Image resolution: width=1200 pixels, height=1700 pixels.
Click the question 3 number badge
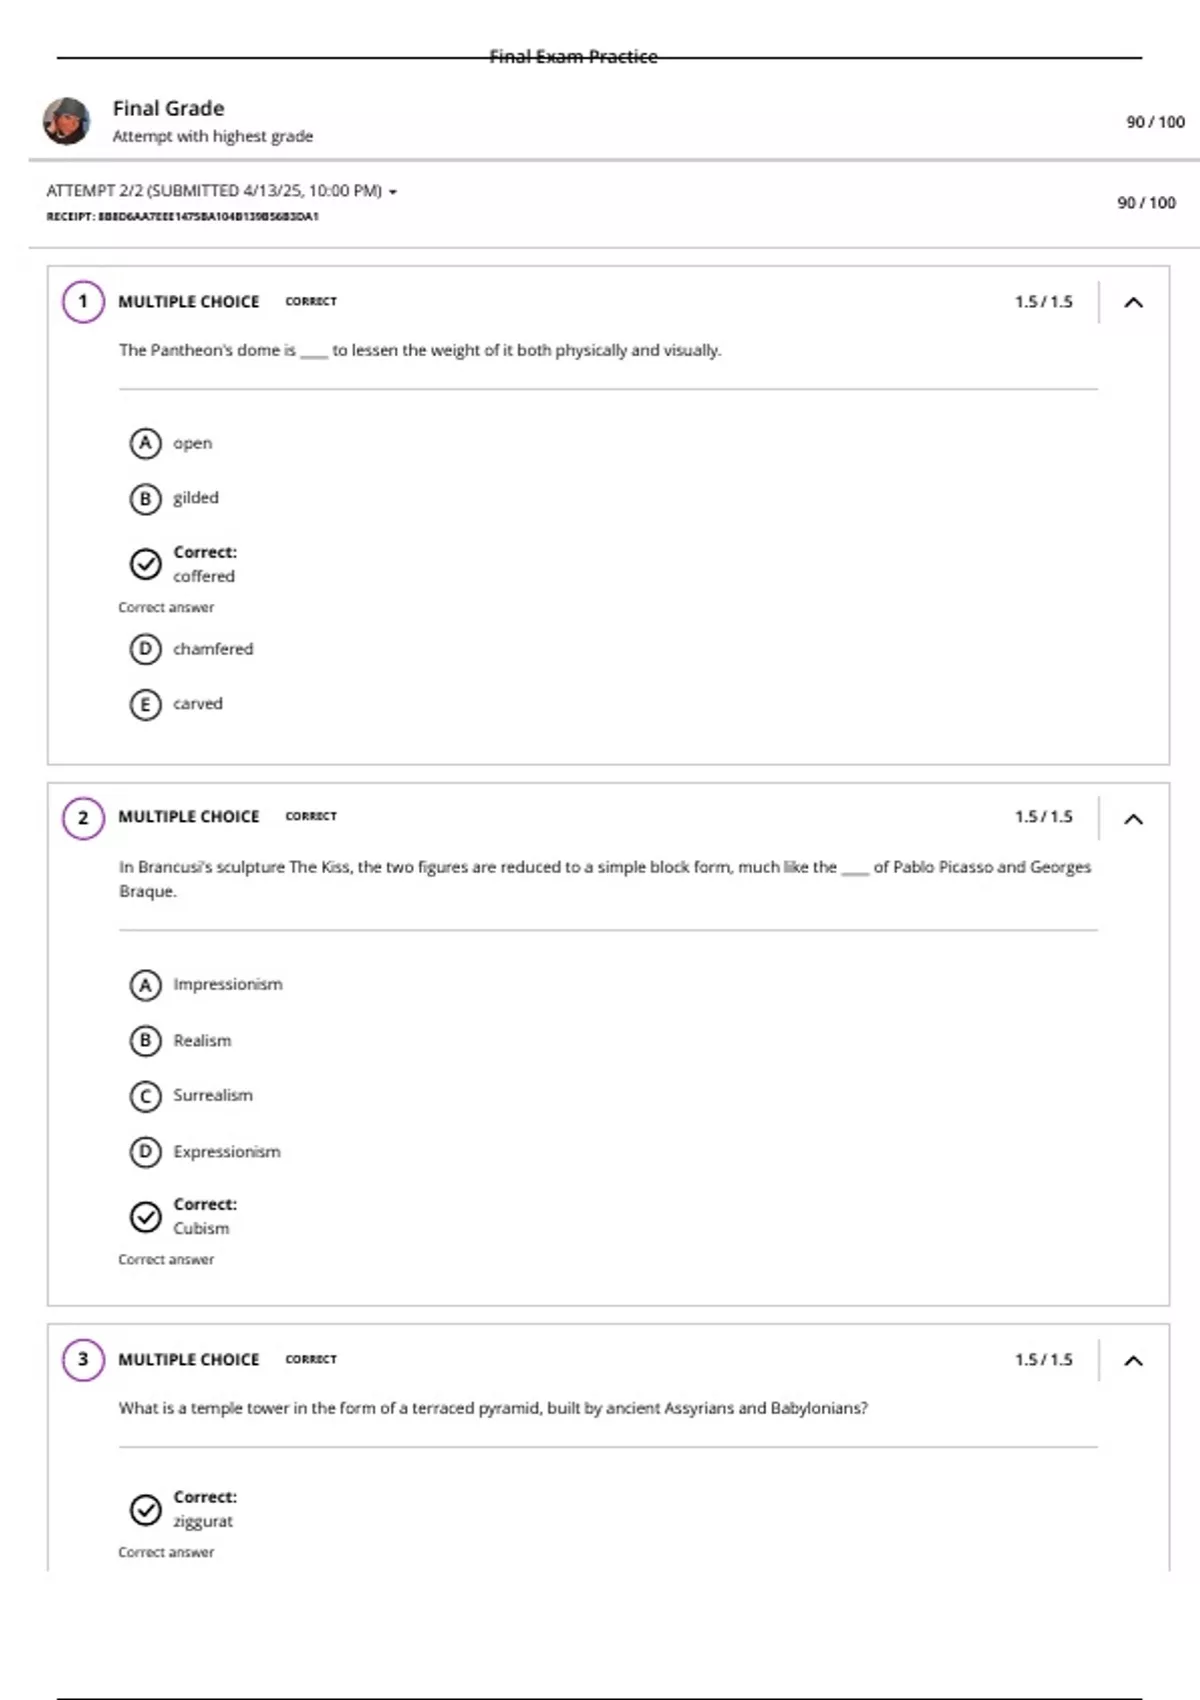83,1360
